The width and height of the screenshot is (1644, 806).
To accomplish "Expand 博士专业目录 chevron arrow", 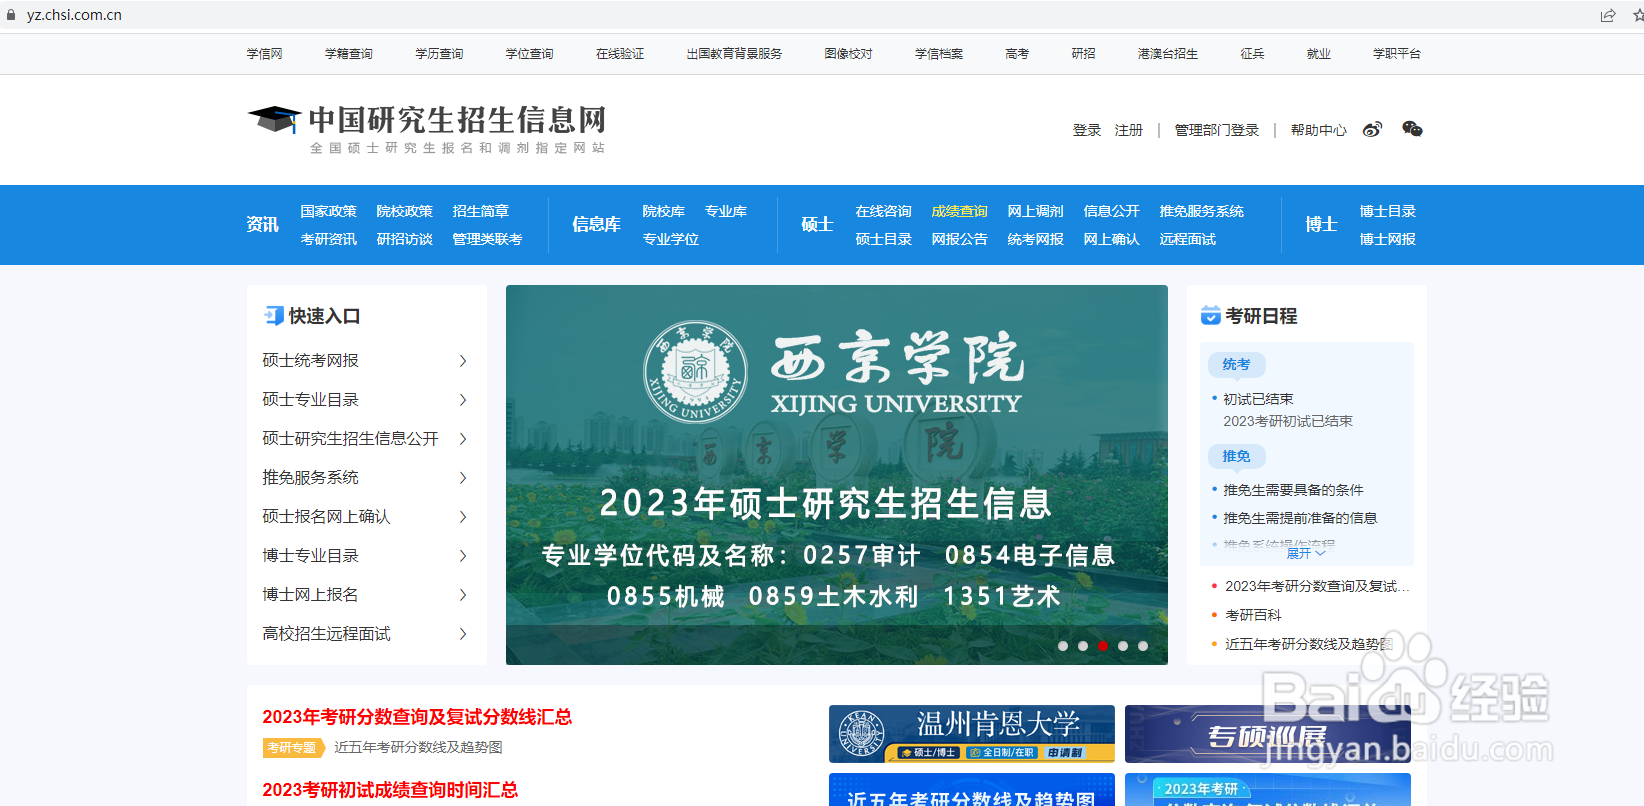I will coord(463,556).
